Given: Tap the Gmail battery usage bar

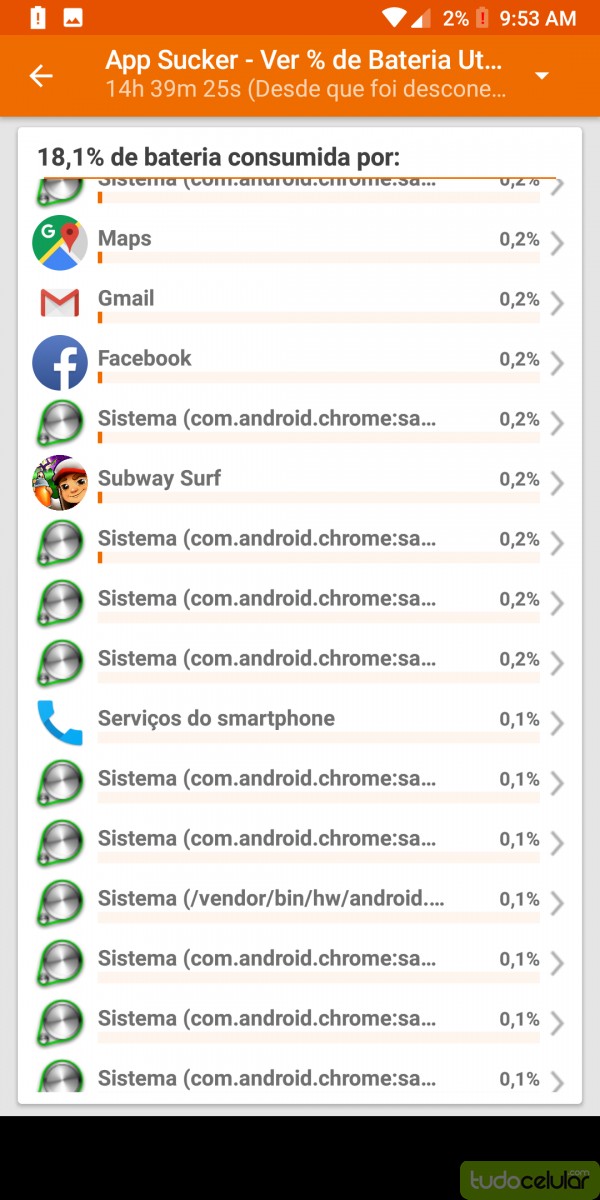Looking at the screenshot, I should pyautogui.click(x=318, y=317).
